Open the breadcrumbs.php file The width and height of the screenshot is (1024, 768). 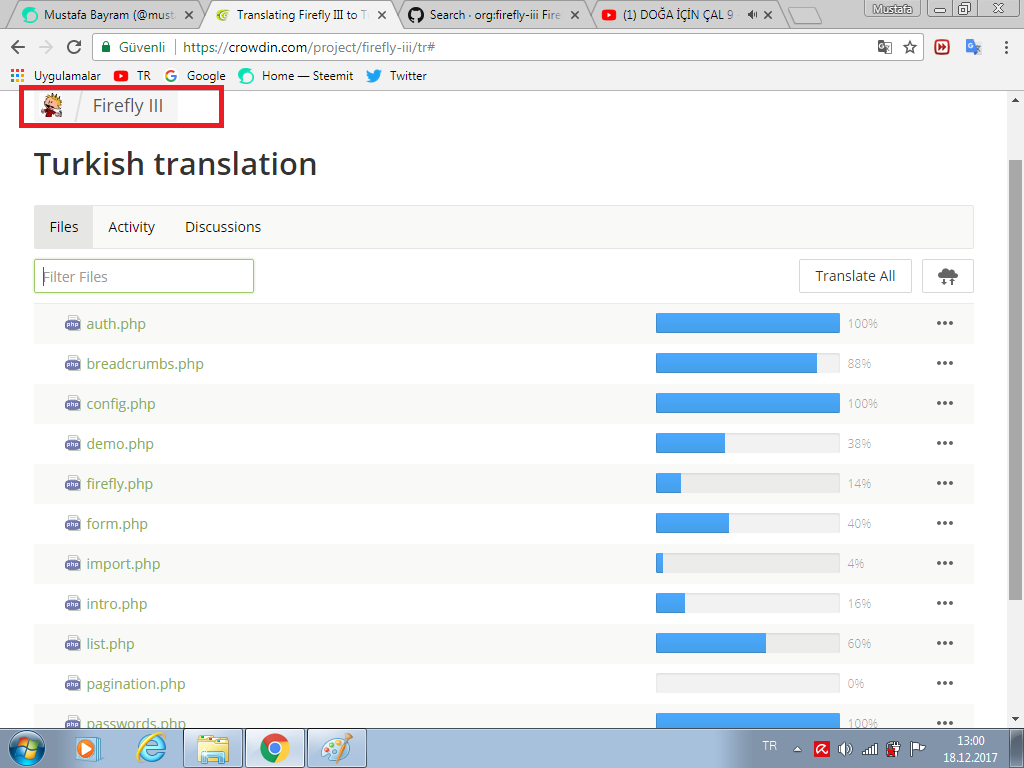point(145,364)
